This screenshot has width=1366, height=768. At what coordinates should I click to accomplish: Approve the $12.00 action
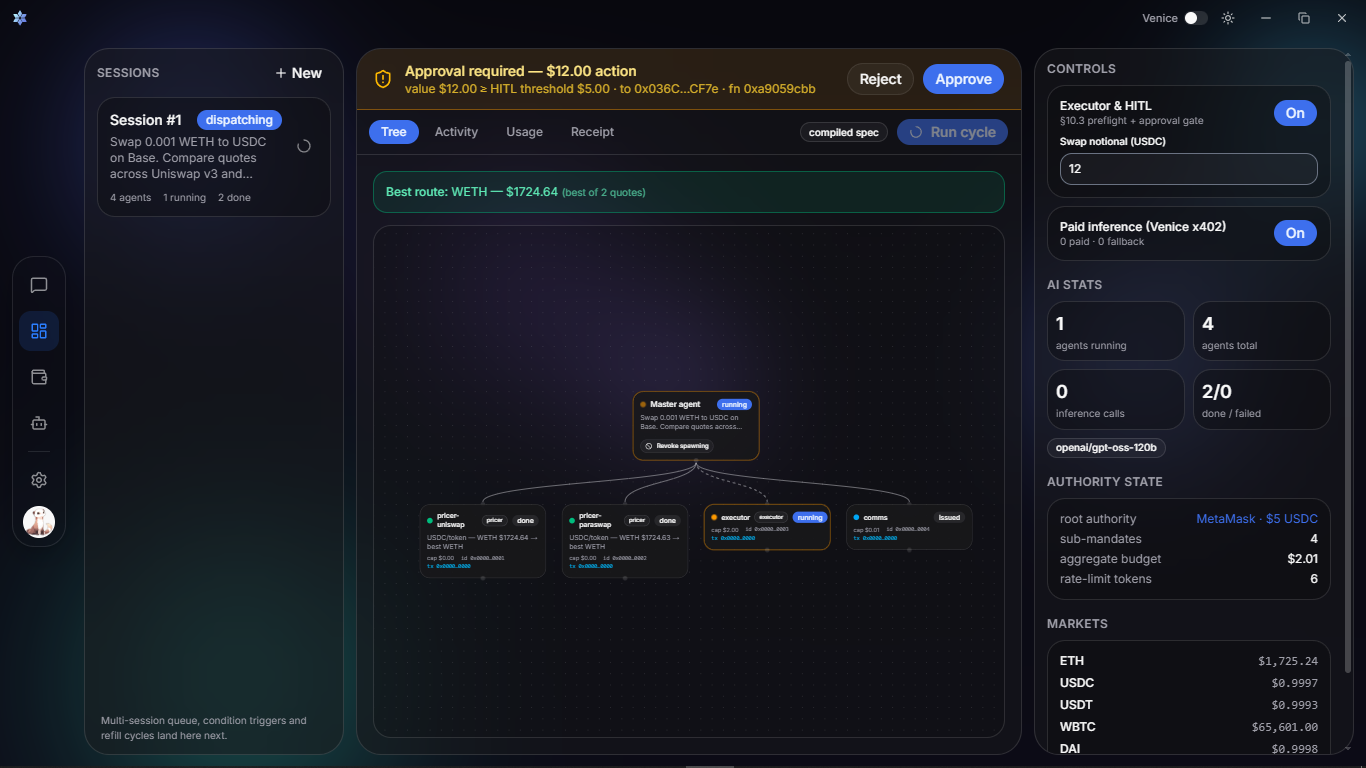tap(963, 79)
